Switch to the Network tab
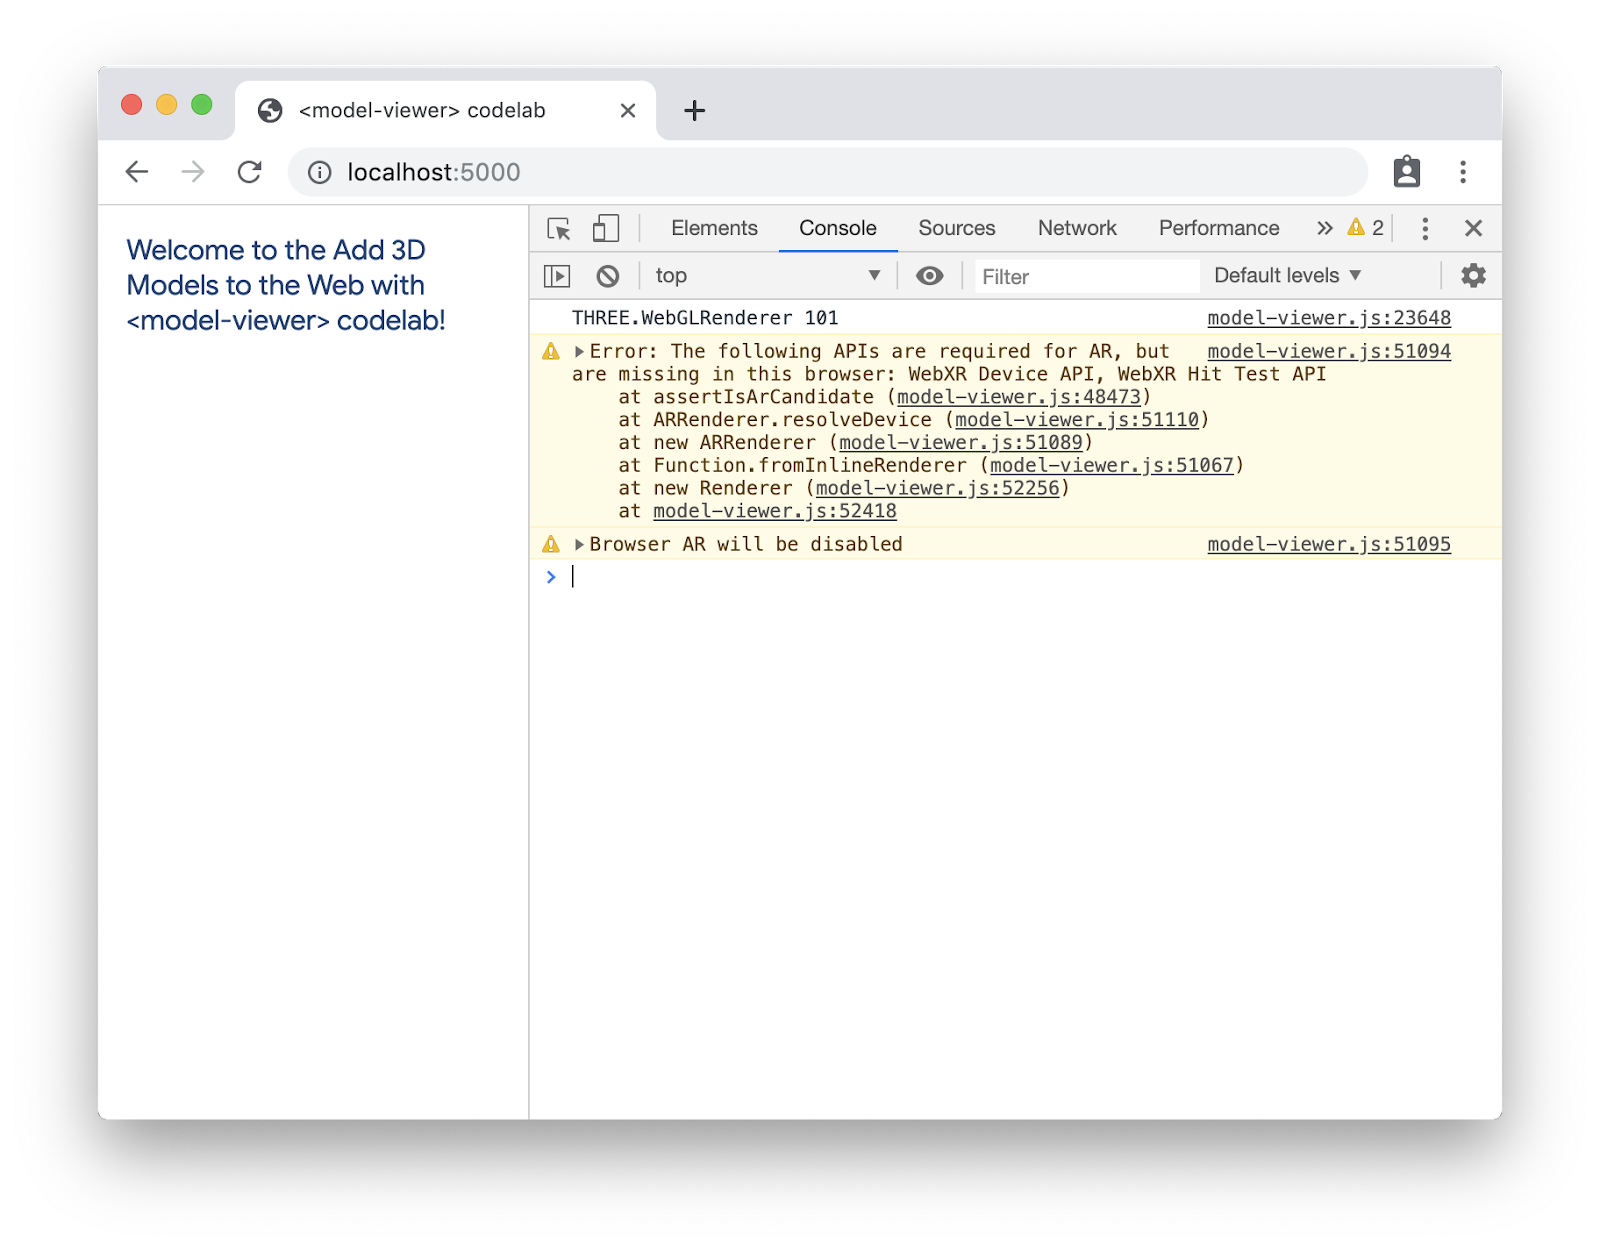 pyautogui.click(x=1076, y=229)
